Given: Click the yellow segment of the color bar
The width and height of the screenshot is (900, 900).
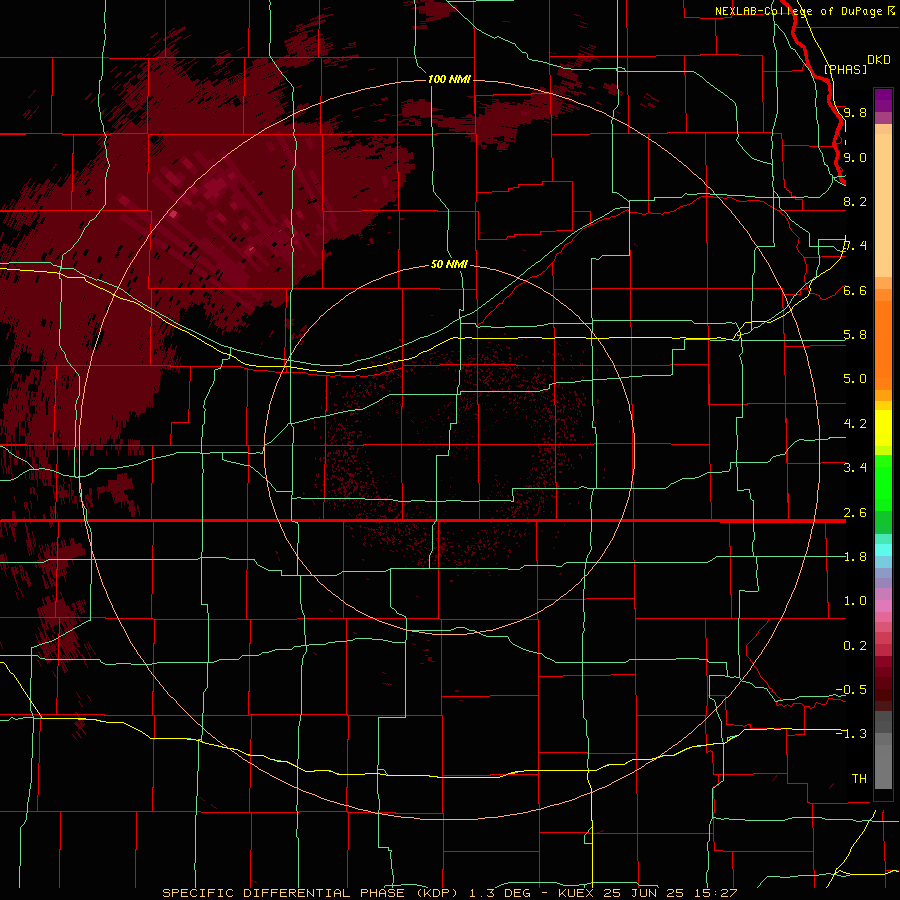Looking at the screenshot, I should click(x=883, y=428).
